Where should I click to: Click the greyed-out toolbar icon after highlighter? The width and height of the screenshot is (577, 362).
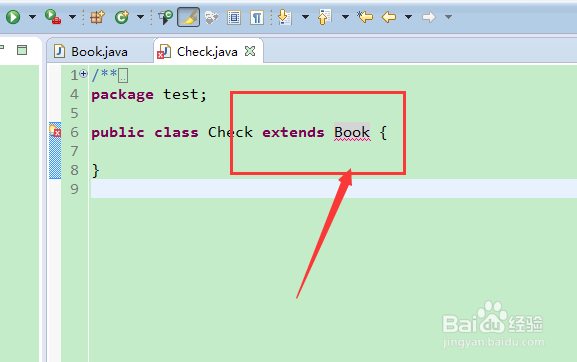pyautogui.click(x=211, y=17)
